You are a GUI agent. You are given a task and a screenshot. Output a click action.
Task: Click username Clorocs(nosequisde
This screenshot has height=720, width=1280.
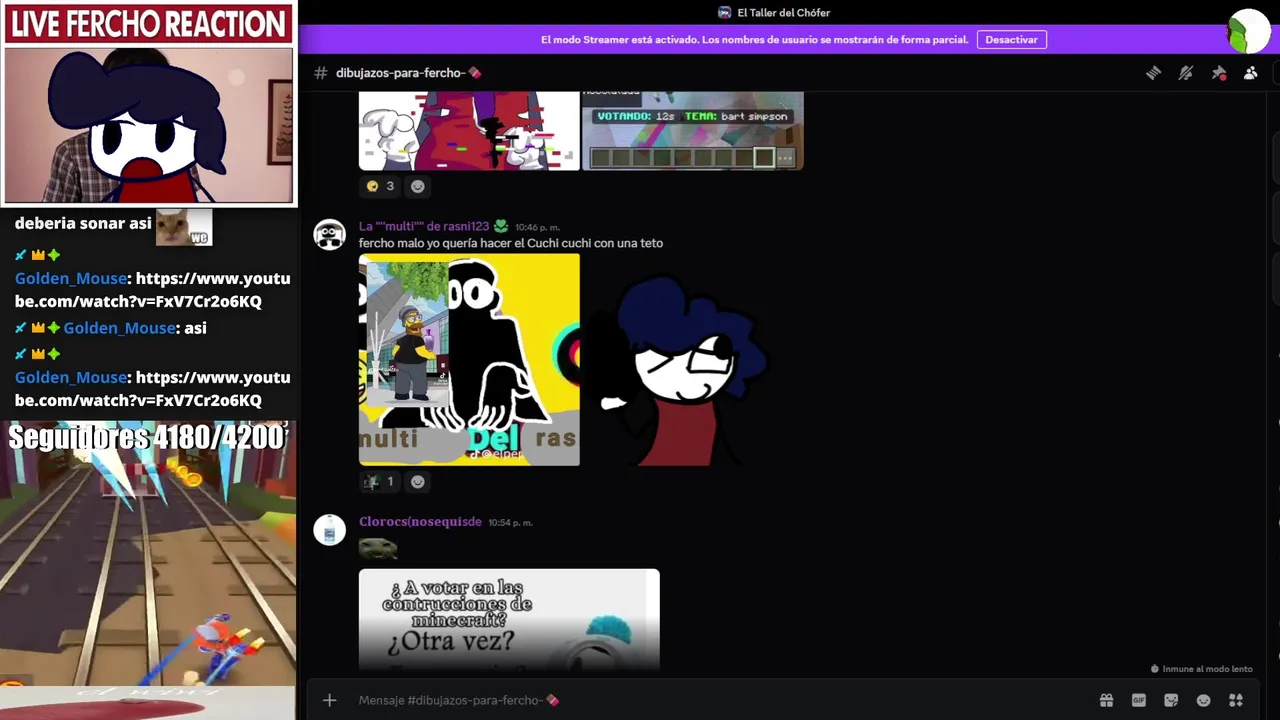click(x=420, y=522)
